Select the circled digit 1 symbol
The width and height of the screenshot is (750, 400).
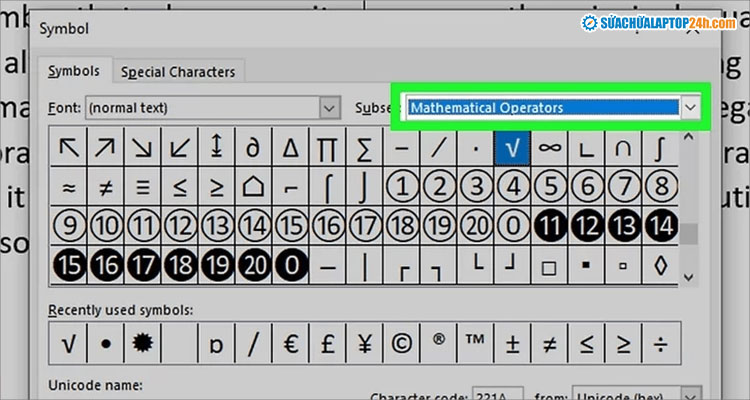402,187
